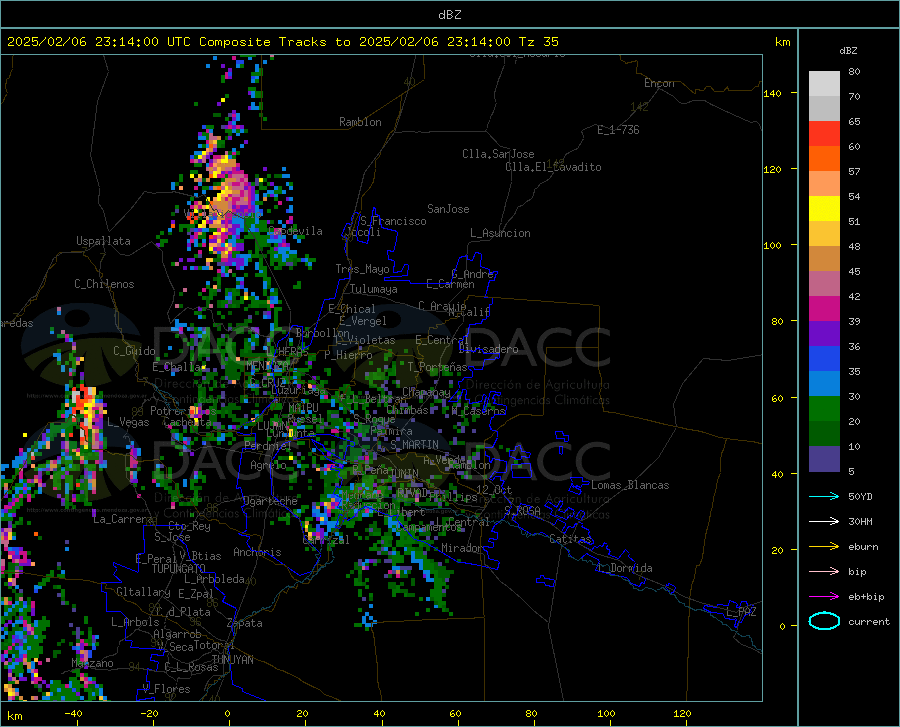Viewport: 900px width, 727px height.
Task: Select the purple 39 dBZ color swatch
Action: tap(824, 334)
